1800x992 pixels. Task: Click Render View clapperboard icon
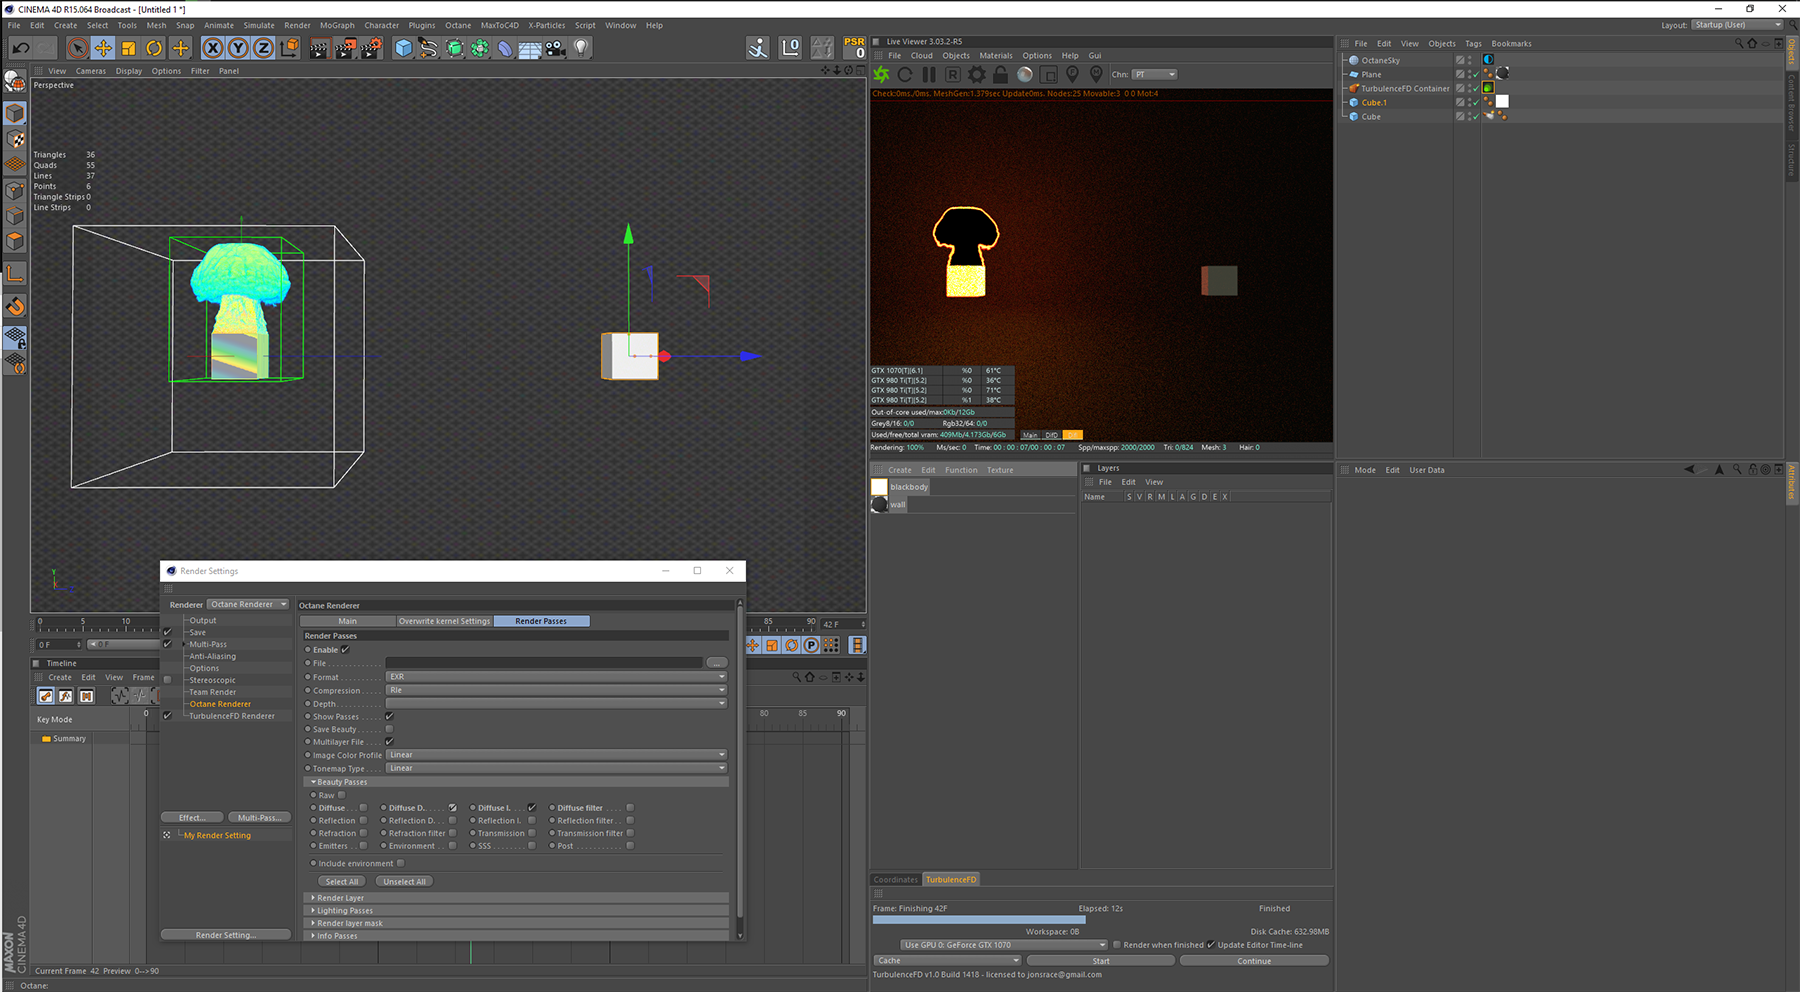[x=318, y=48]
